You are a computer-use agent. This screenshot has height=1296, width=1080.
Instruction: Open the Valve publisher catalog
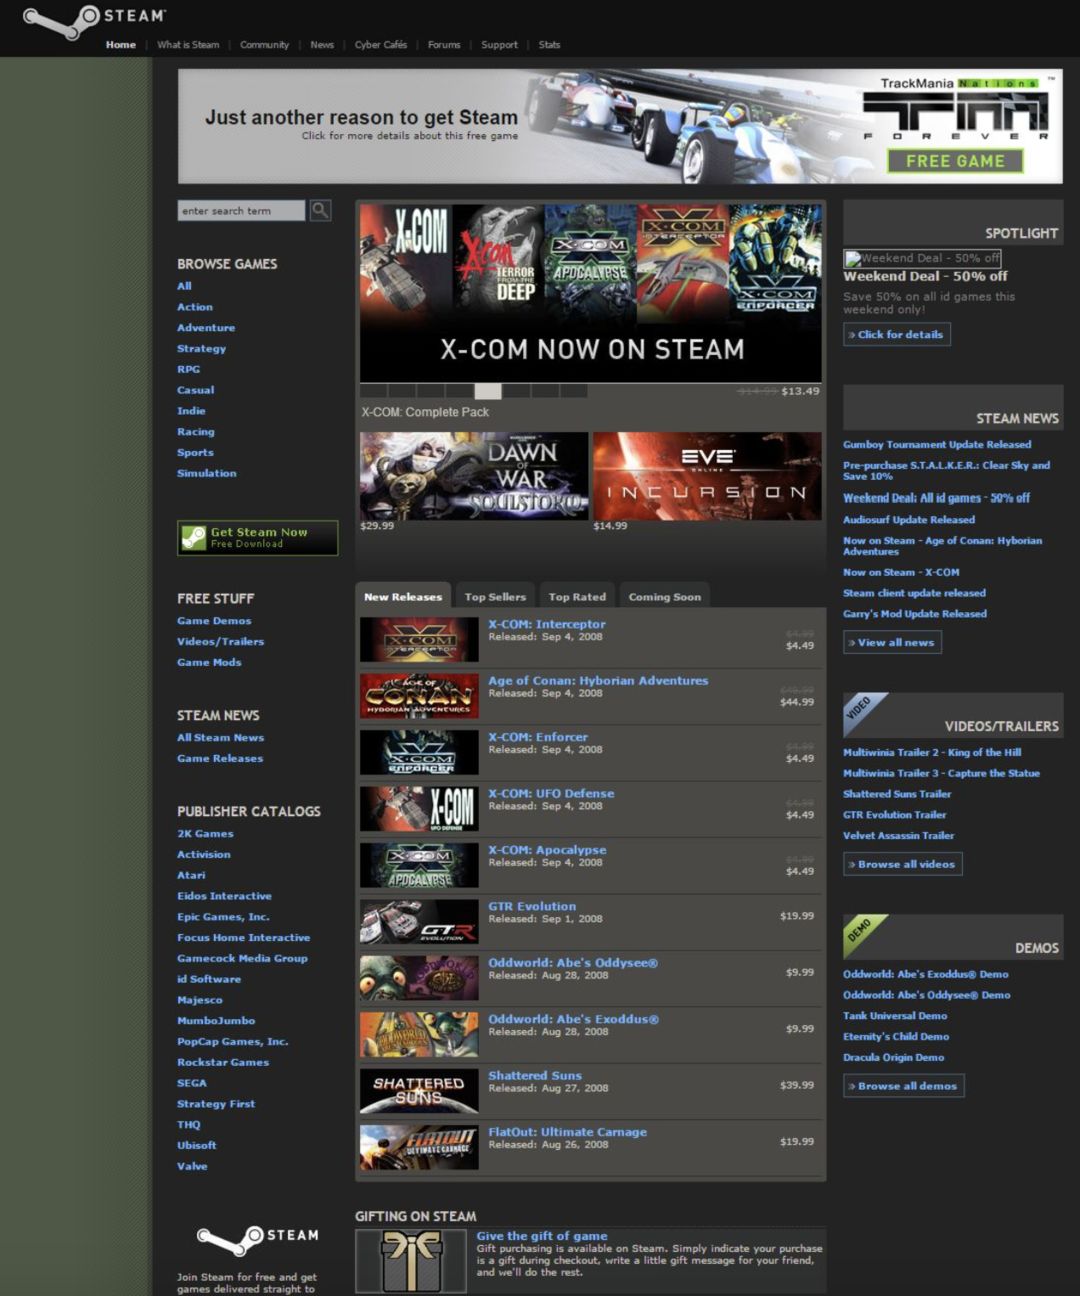point(192,1166)
